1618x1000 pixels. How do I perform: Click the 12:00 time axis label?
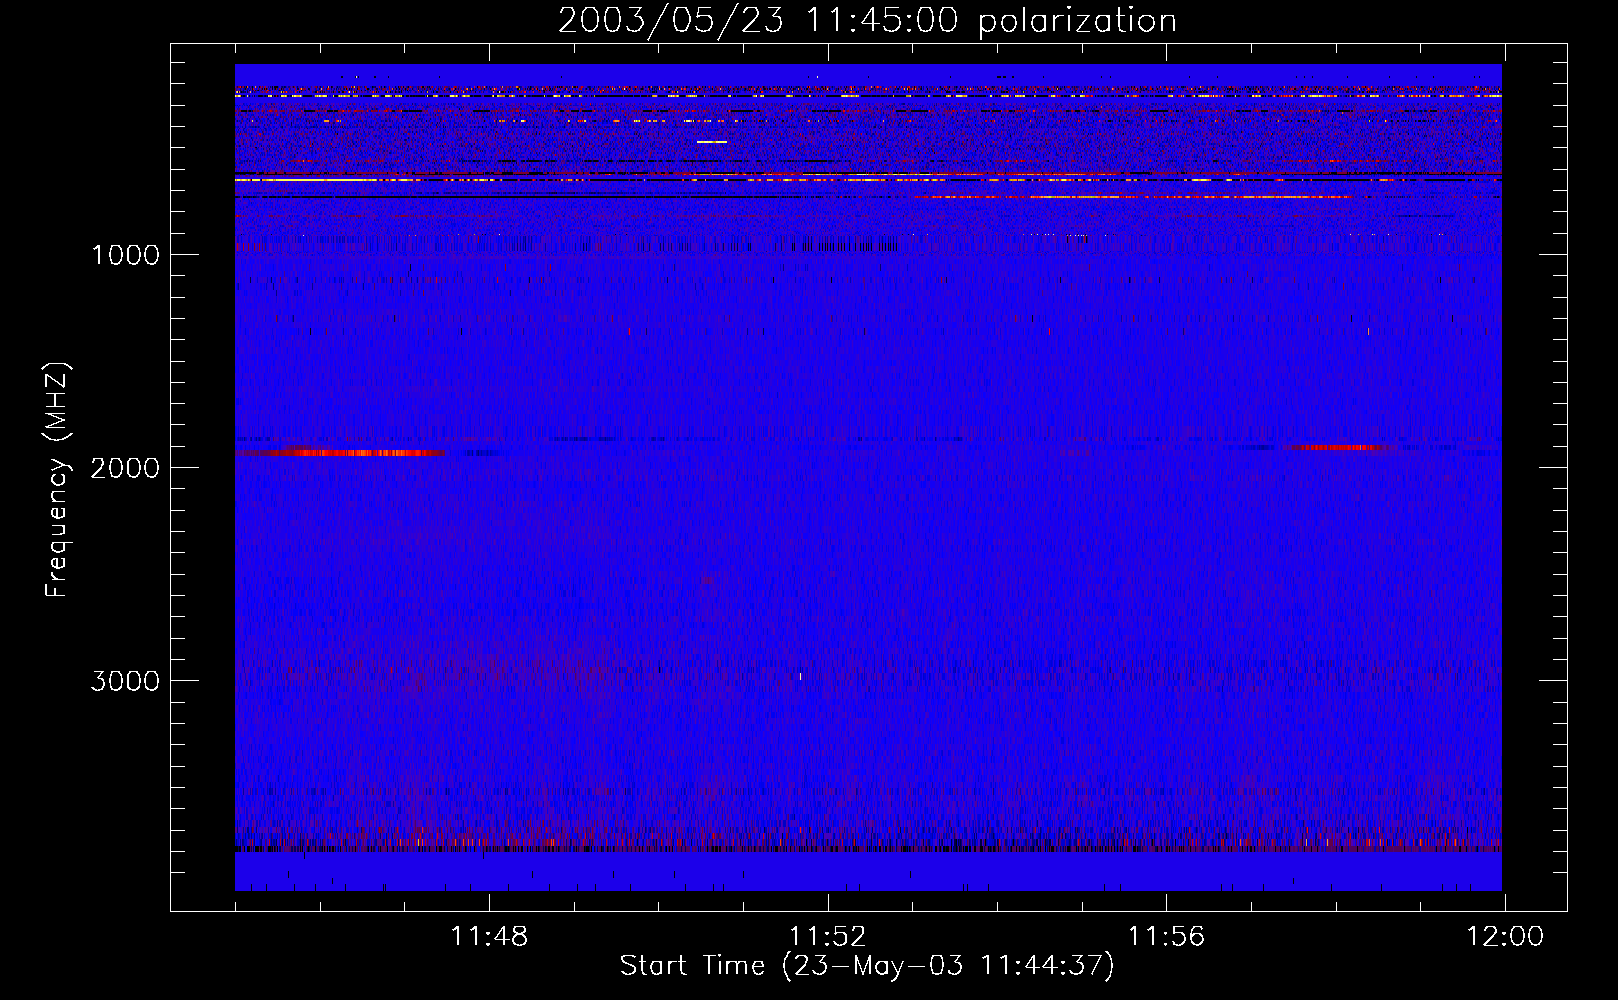[1504, 937]
